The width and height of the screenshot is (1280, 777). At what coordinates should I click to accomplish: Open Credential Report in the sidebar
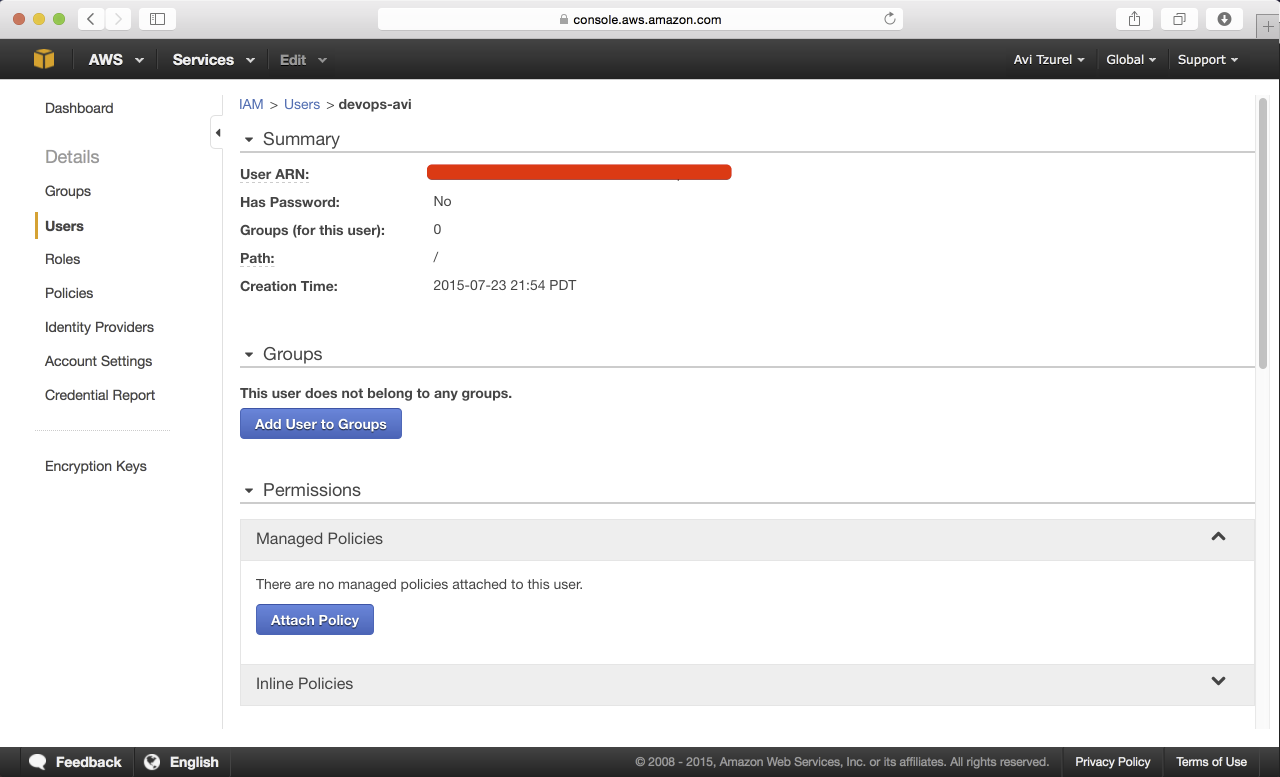[100, 395]
